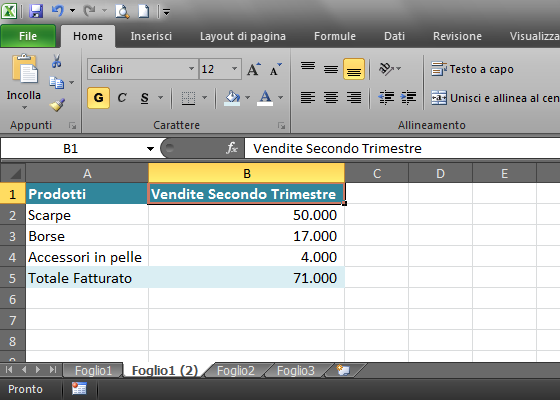Click the decrease indent icon

click(x=386, y=97)
